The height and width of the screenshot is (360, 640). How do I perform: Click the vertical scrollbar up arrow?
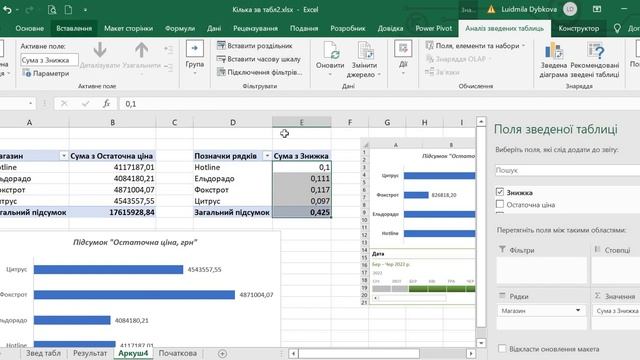pyautogui.click(x=481, y=121)
